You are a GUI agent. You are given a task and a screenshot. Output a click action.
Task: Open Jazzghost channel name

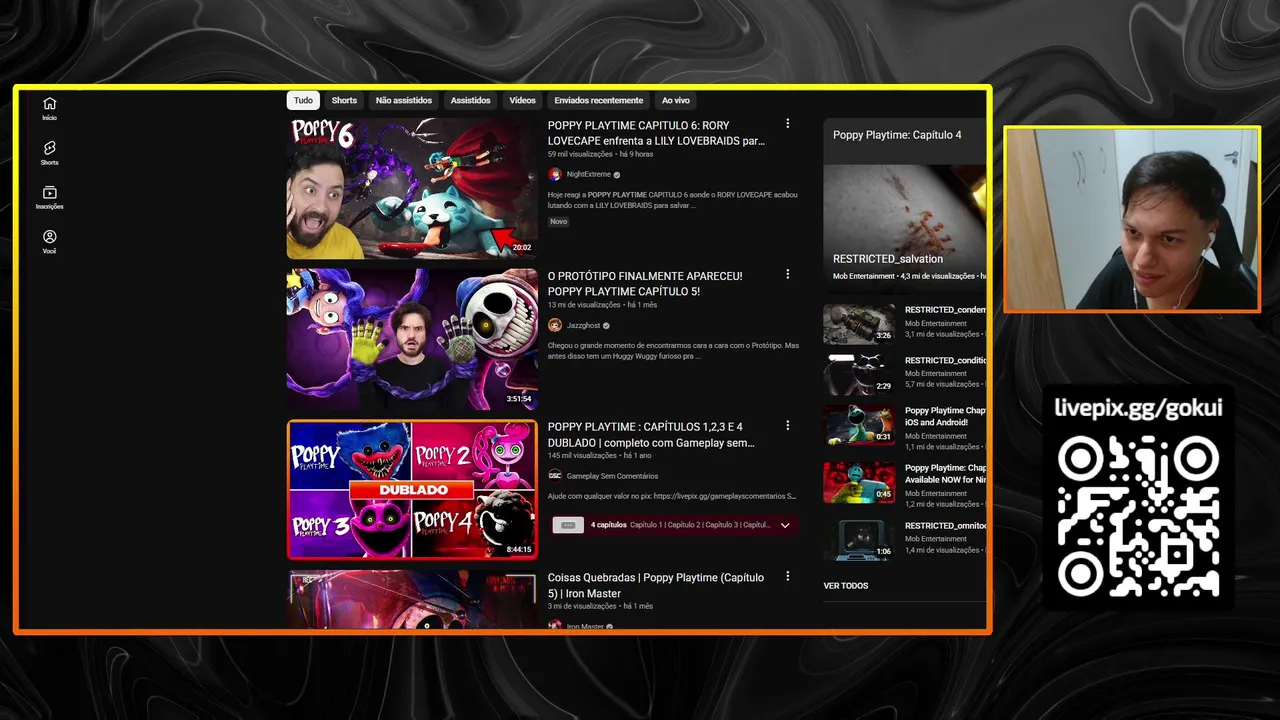(583, 325)
